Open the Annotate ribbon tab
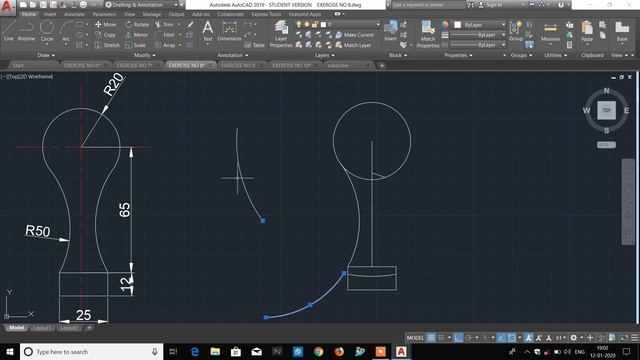640x360 pixels. tap(74, 14)
